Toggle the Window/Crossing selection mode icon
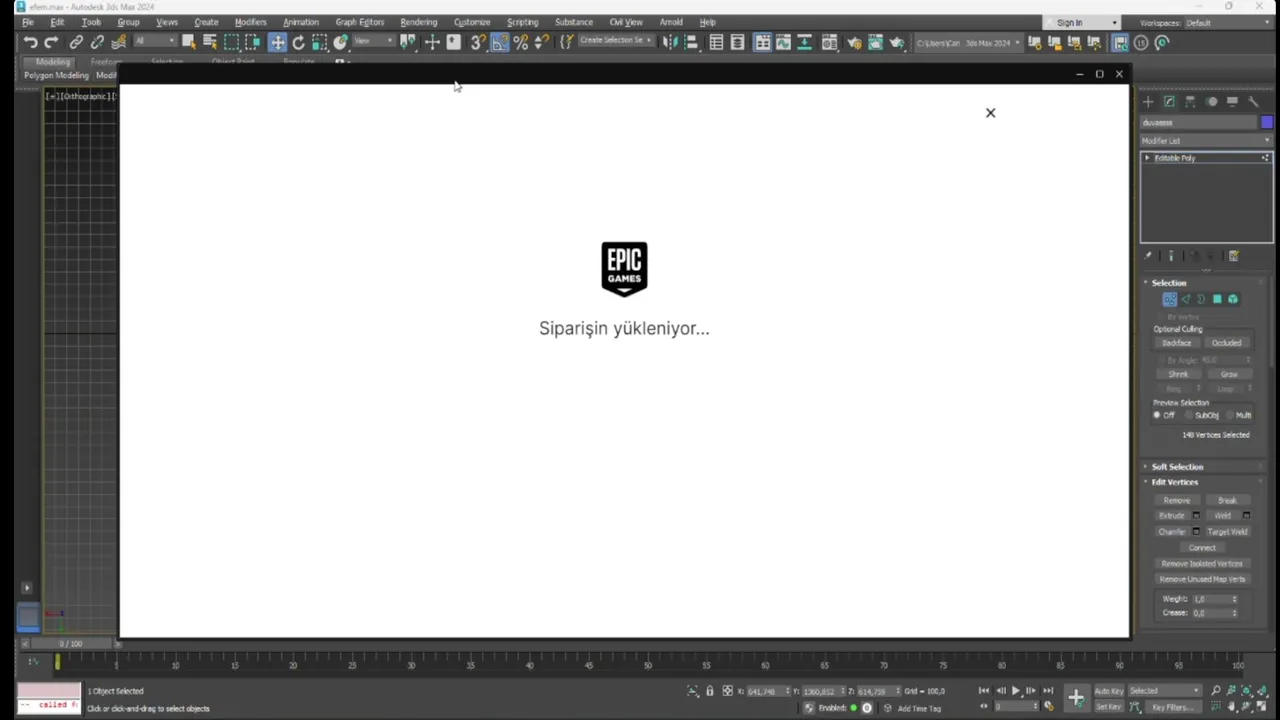The image size is (1280, 720). coord(253,42)
